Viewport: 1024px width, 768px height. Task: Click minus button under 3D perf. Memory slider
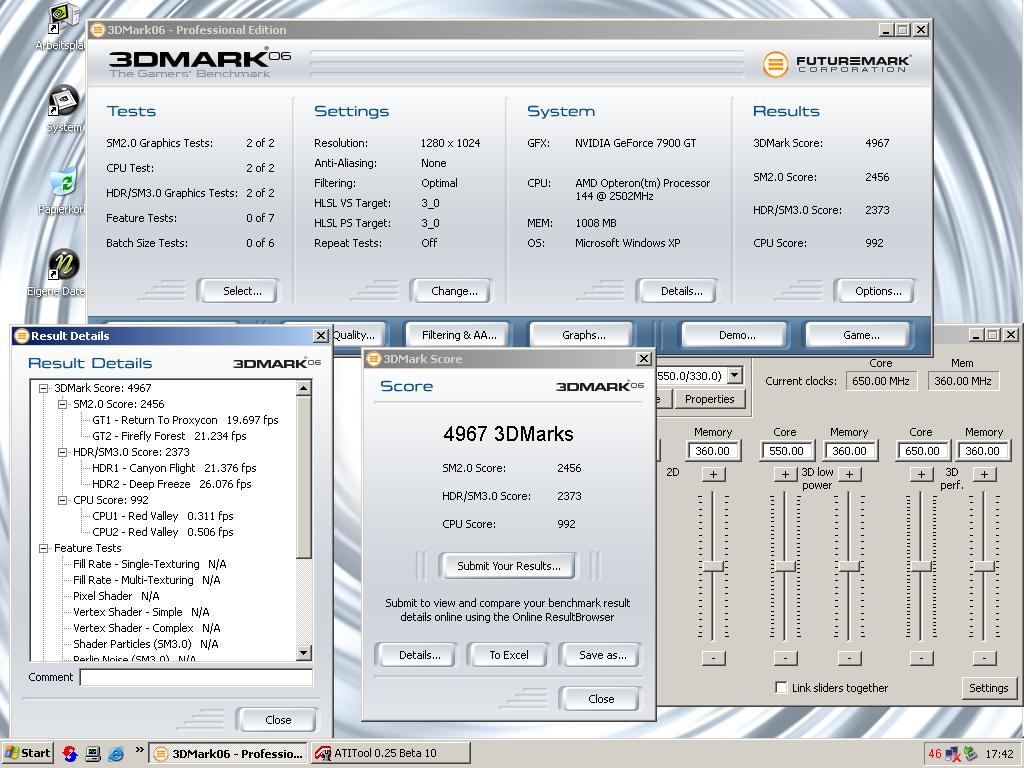click(984, 658)
